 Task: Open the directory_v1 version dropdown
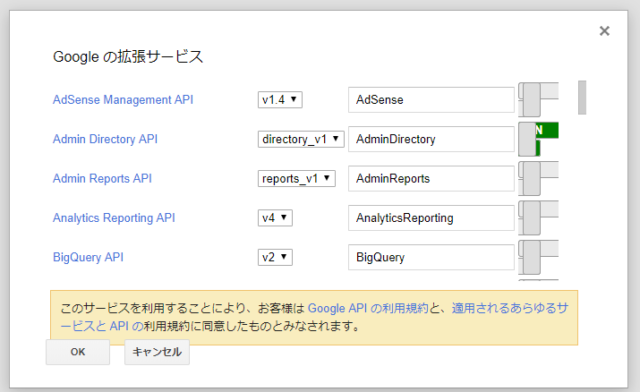[x=301, y=139]
